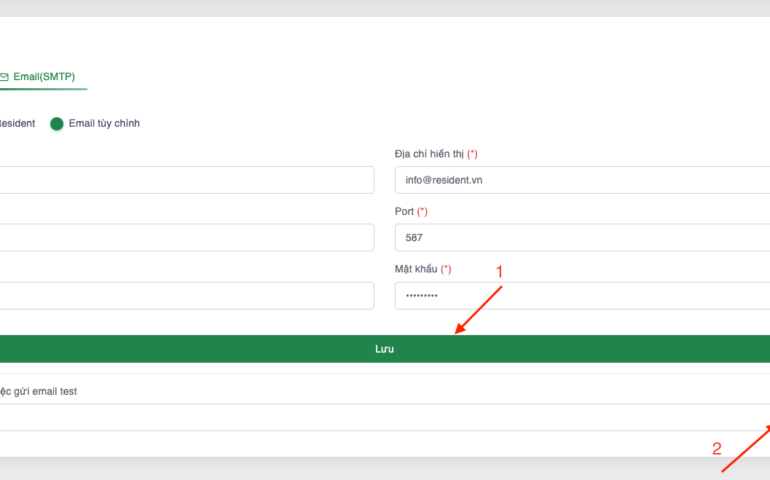This screenshot has width=770, height=480.
Task: Focus the empty field left of password
Action: tap(186, 296)
